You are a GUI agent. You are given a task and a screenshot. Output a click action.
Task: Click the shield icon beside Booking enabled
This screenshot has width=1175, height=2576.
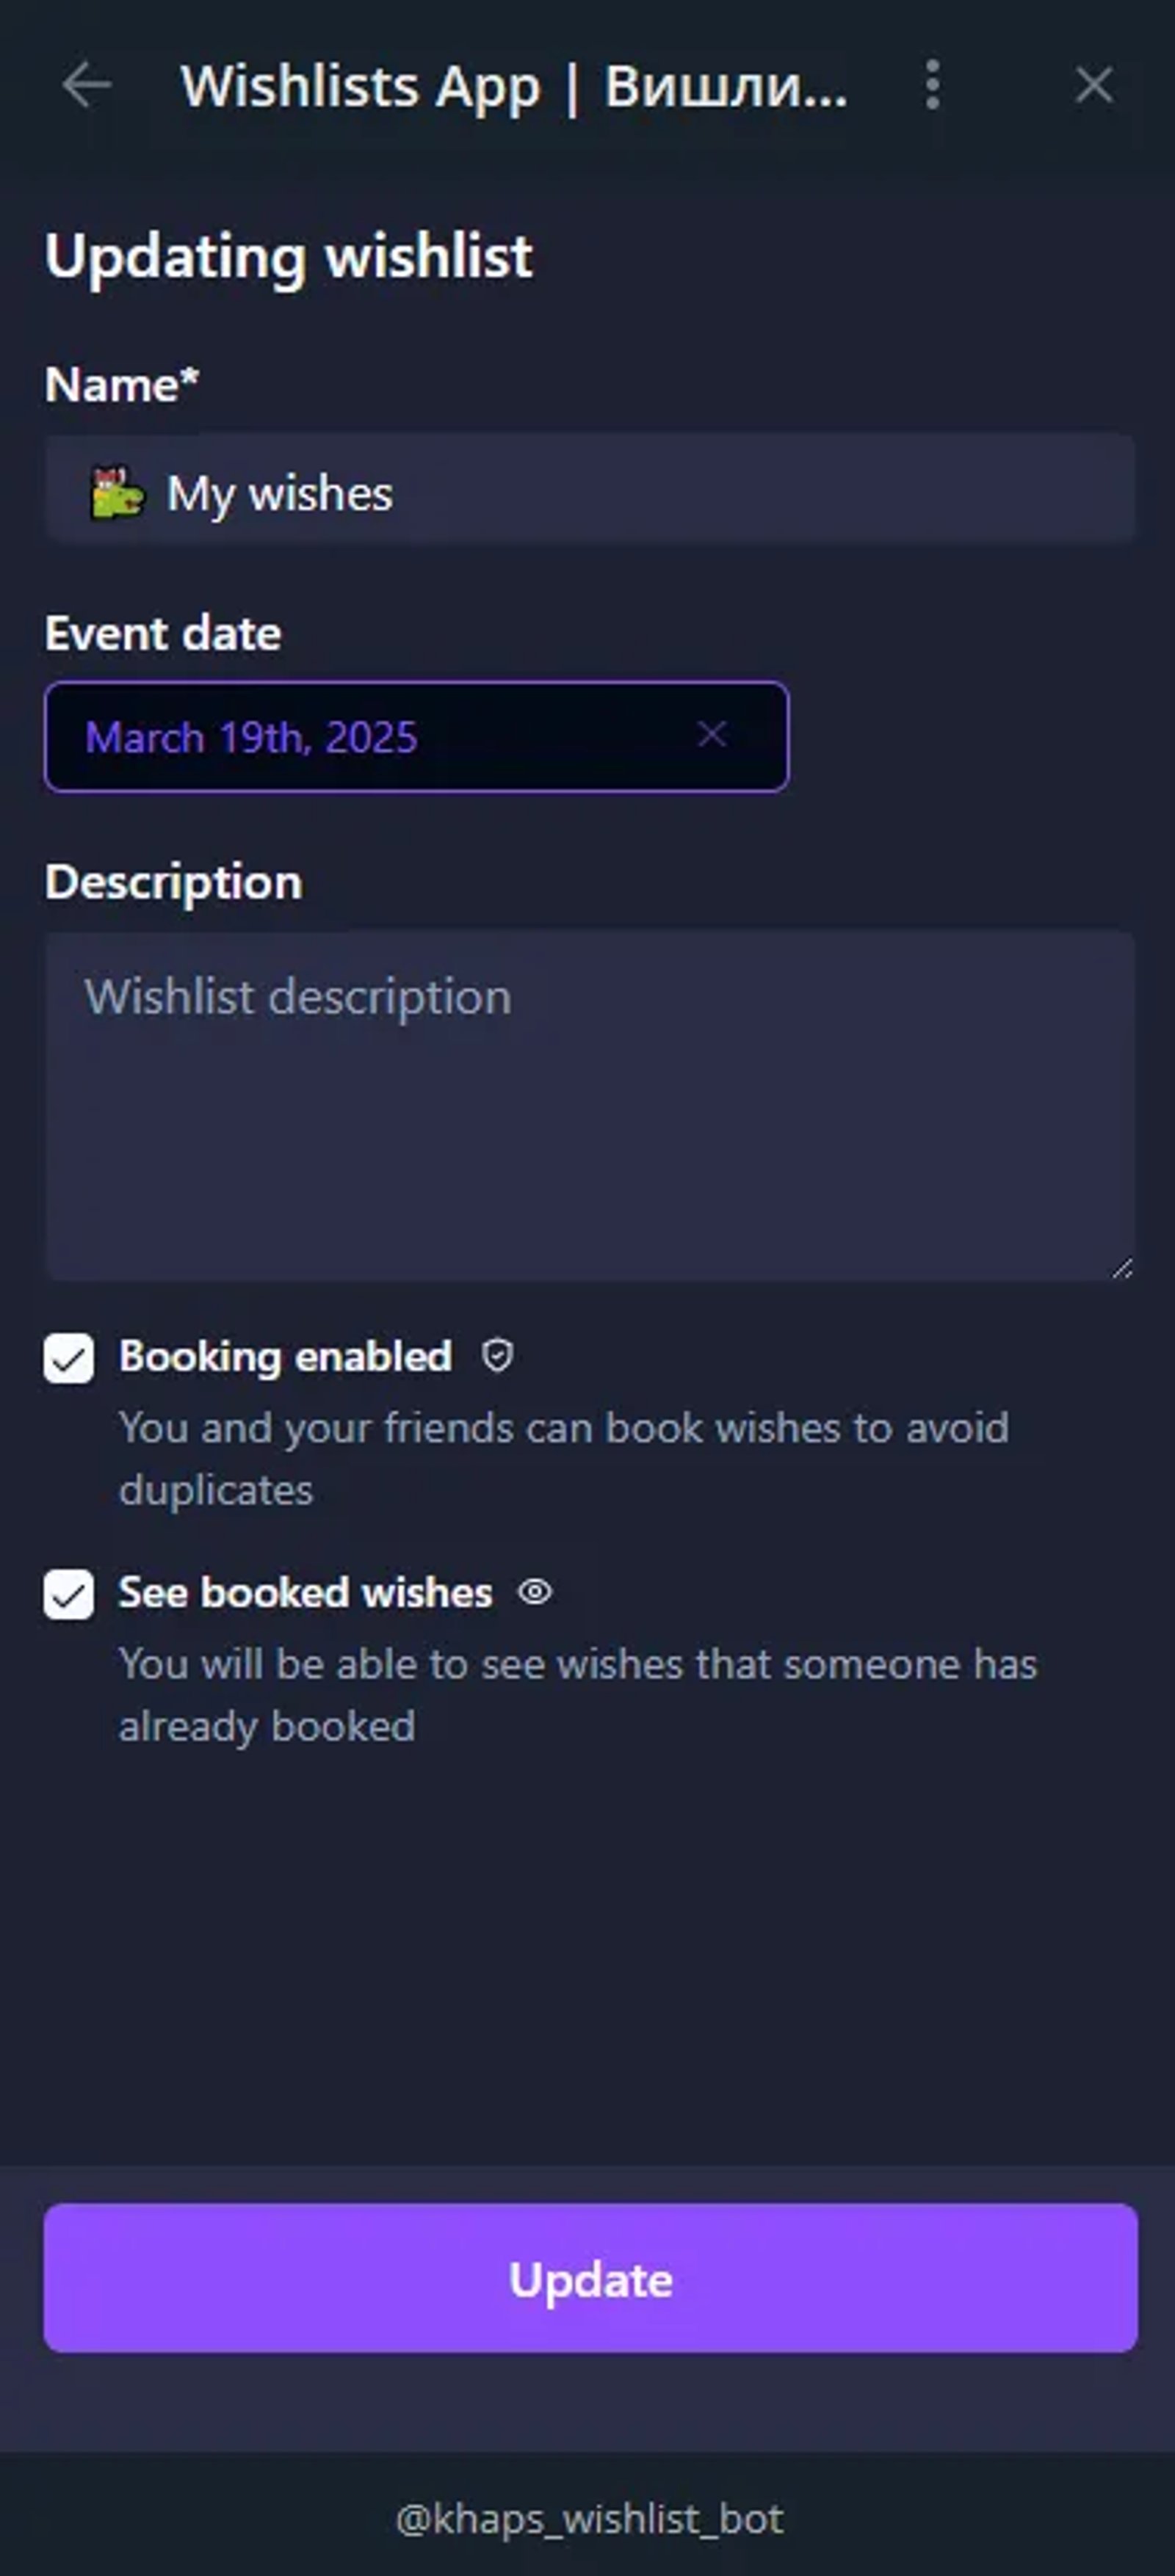[x=497, y=1356]
